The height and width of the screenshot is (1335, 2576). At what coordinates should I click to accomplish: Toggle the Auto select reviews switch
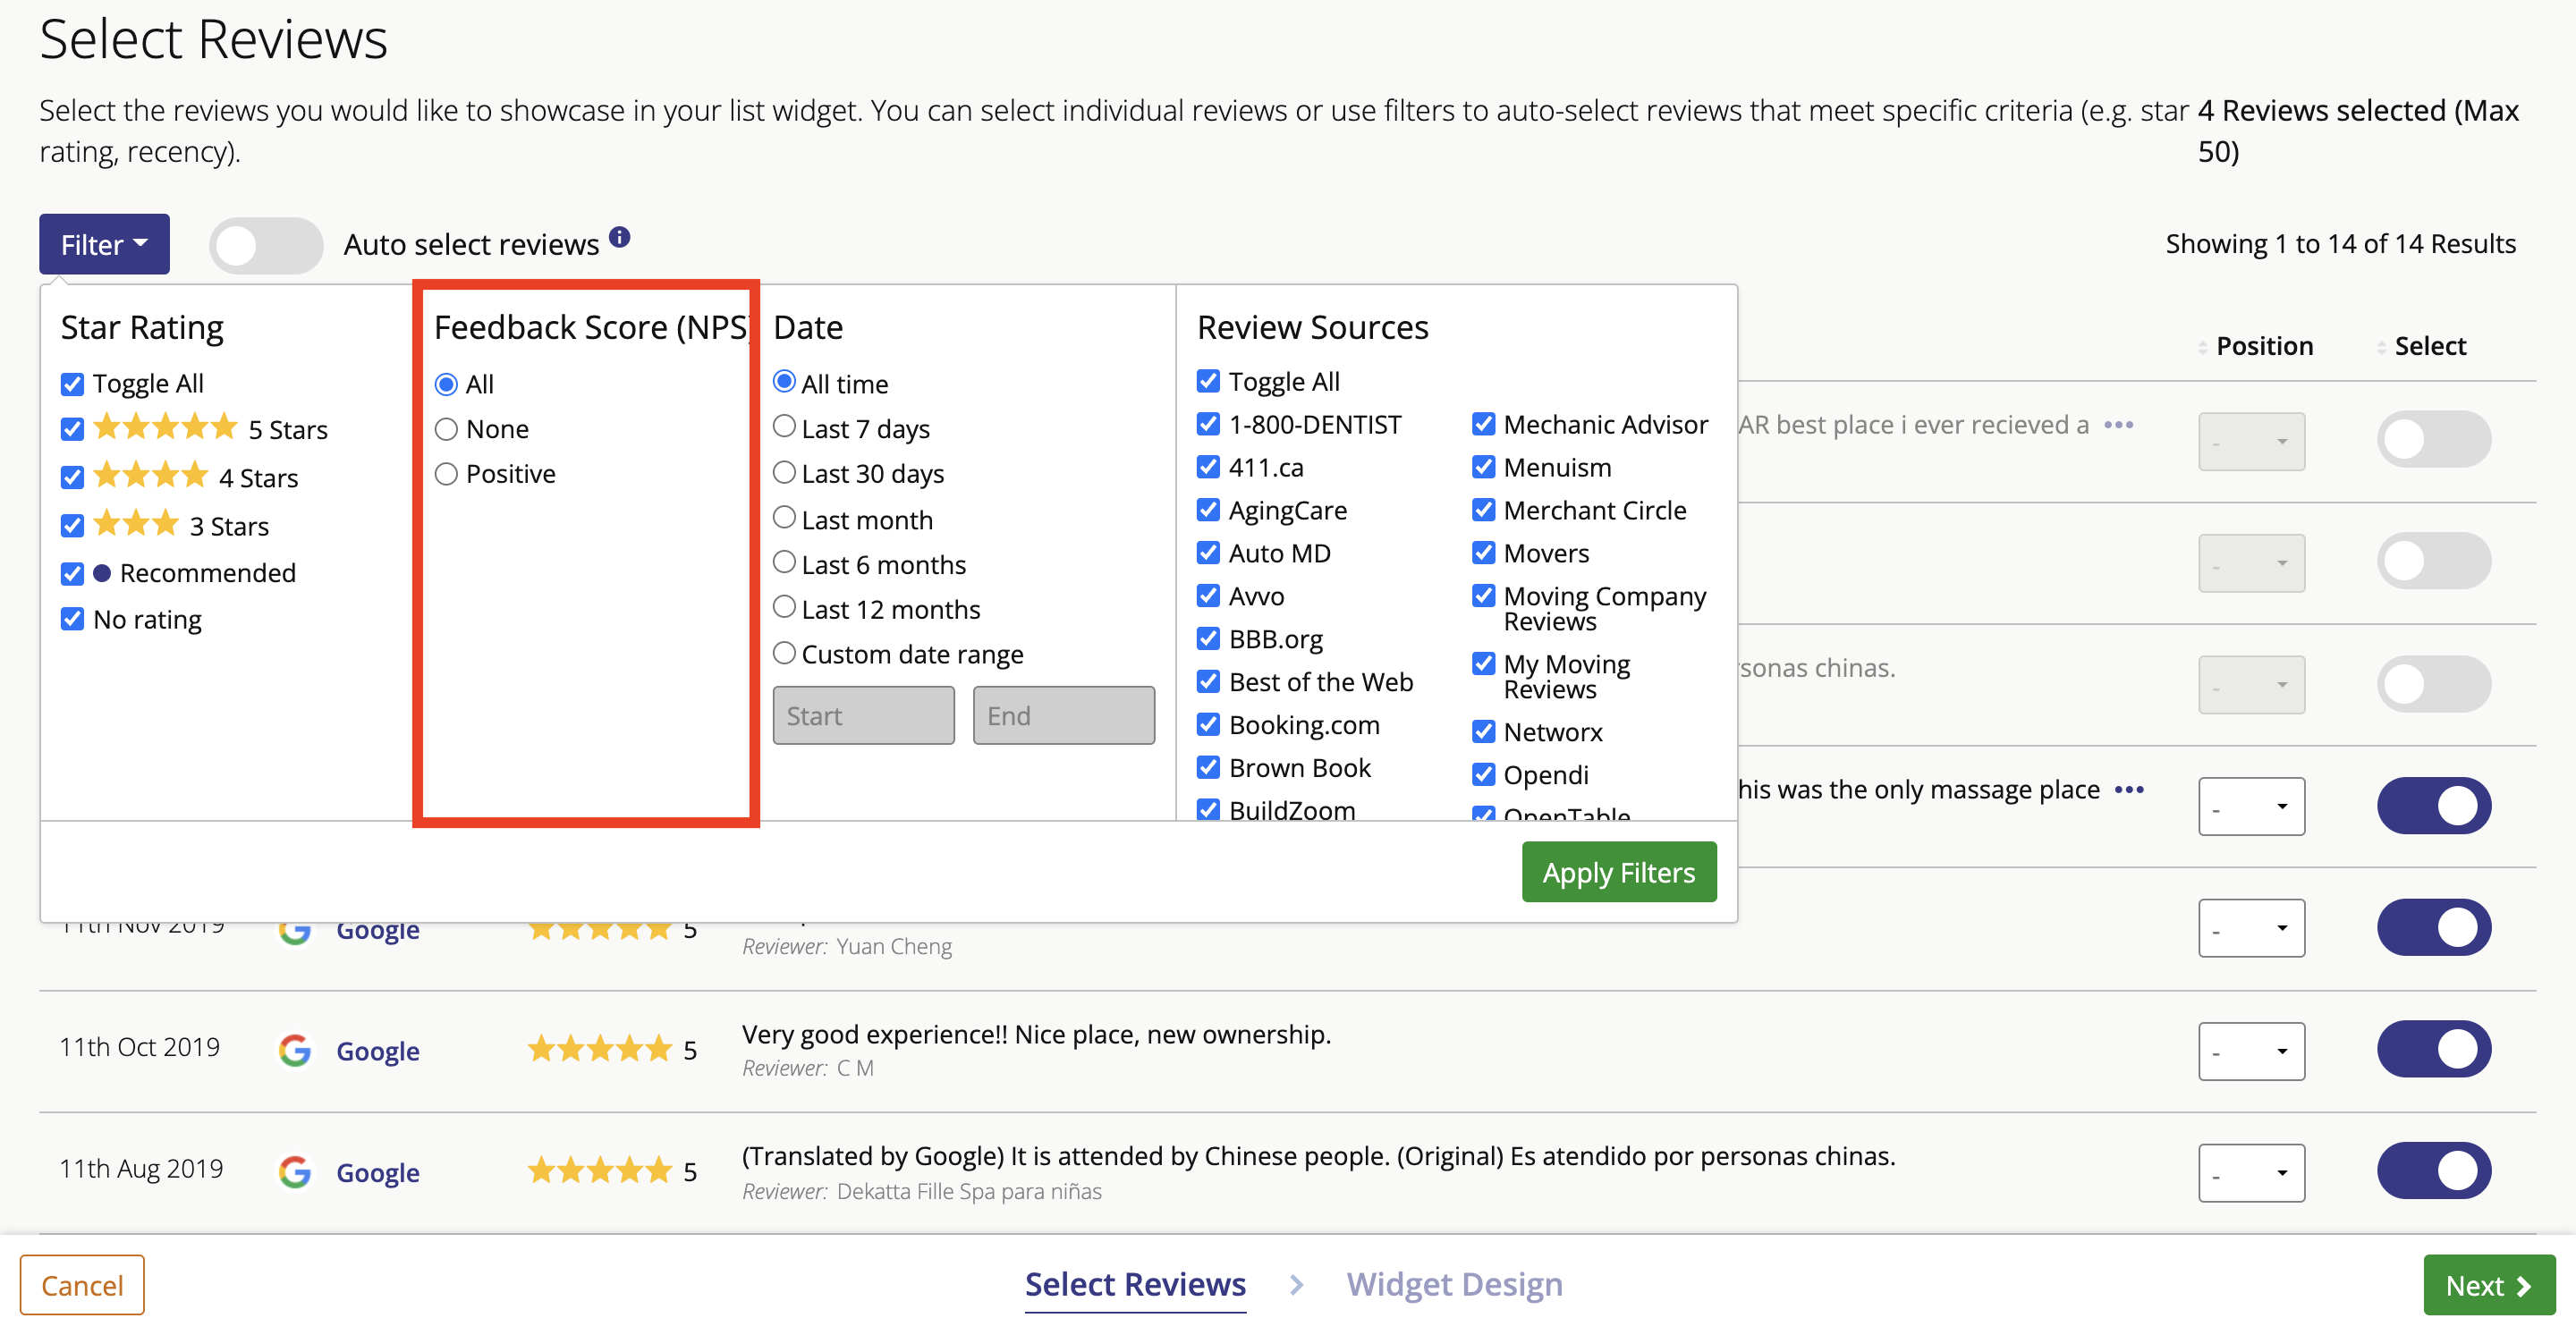(x=265, y=245)
